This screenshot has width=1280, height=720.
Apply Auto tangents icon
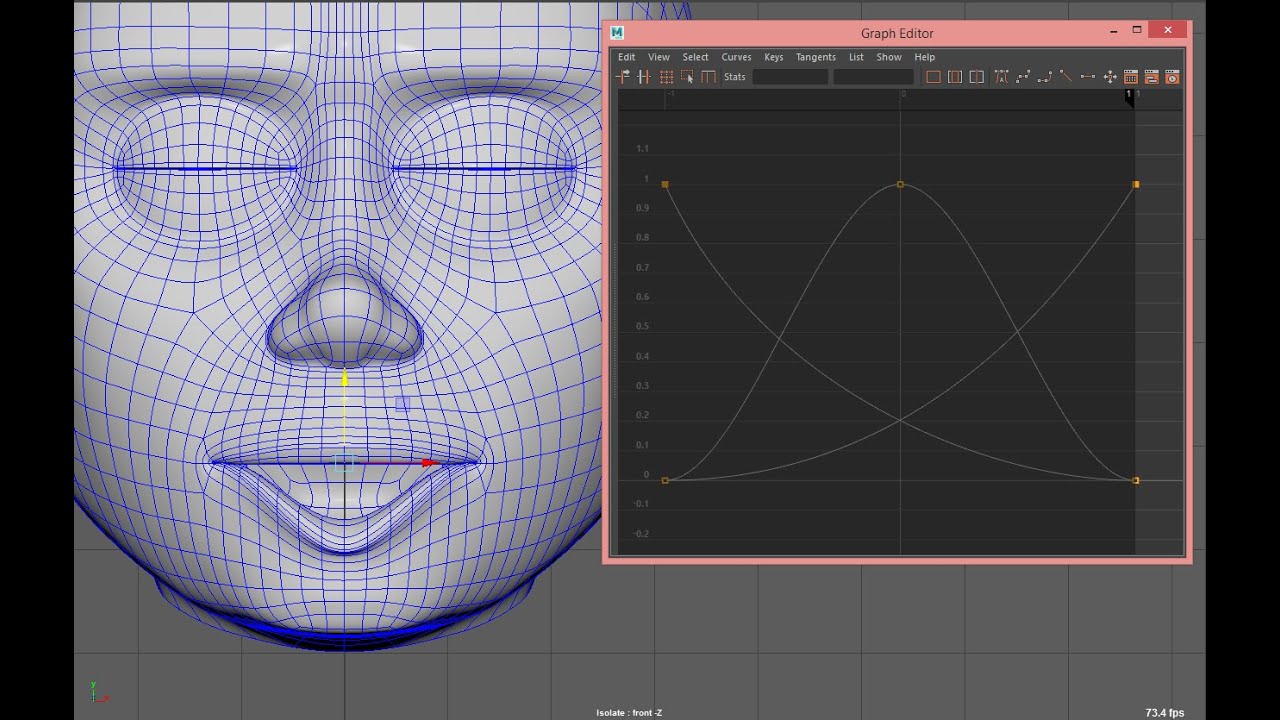coord(1001,77)
